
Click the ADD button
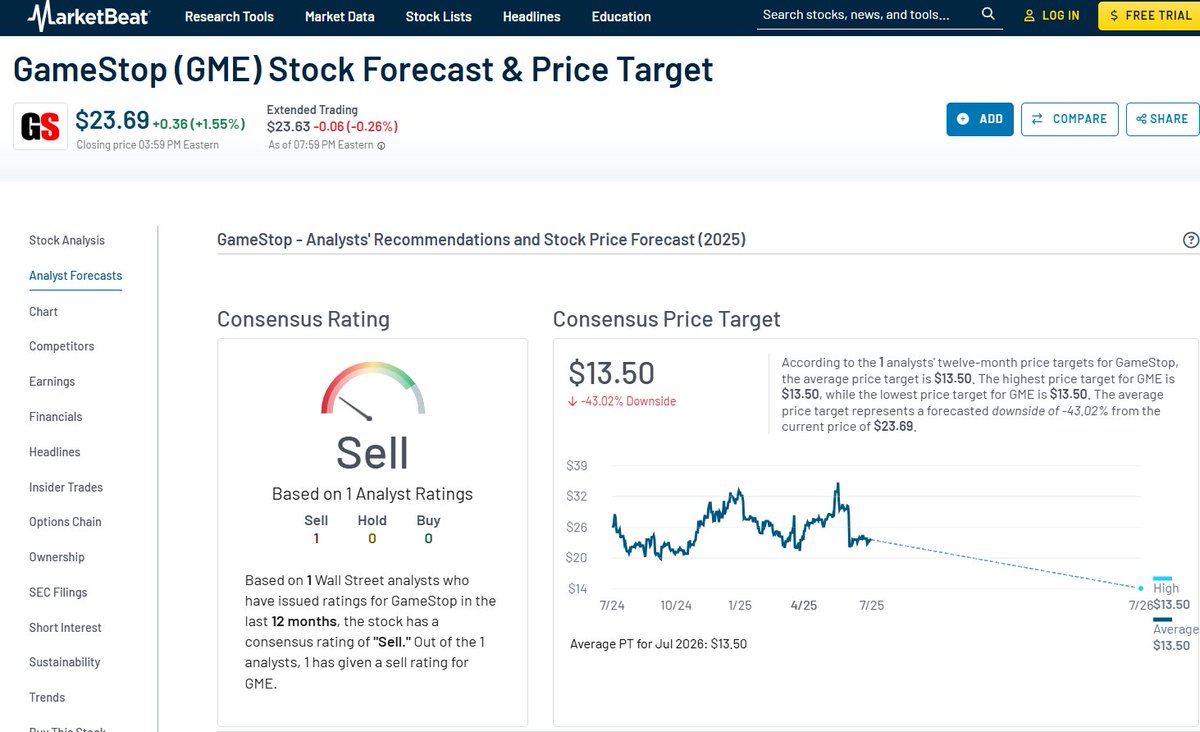coord(980,119)
